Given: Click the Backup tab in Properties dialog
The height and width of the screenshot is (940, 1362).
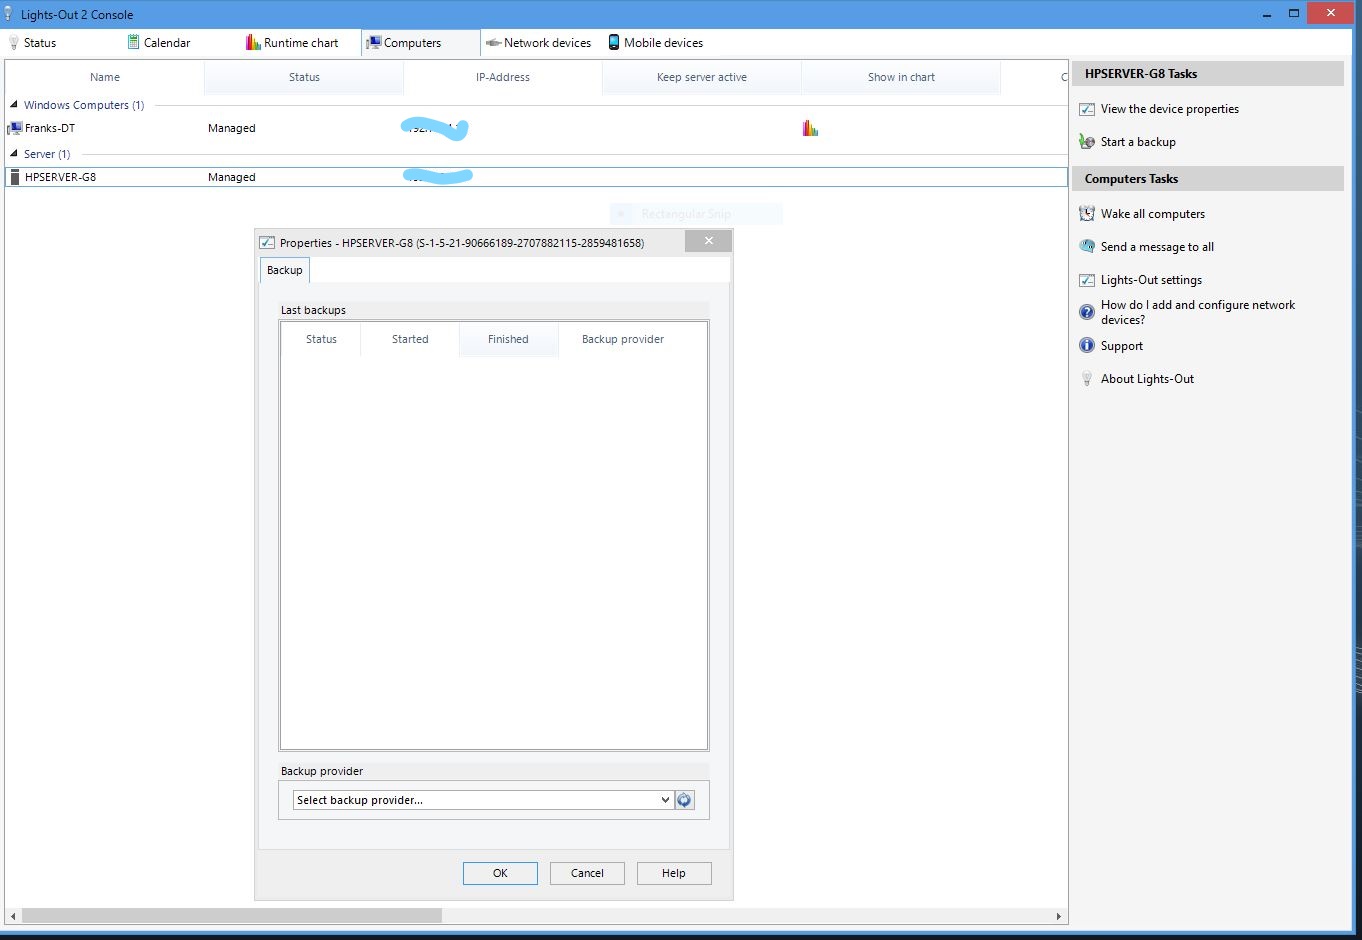Looking at the screenshot, I should (x=285, y=270).
